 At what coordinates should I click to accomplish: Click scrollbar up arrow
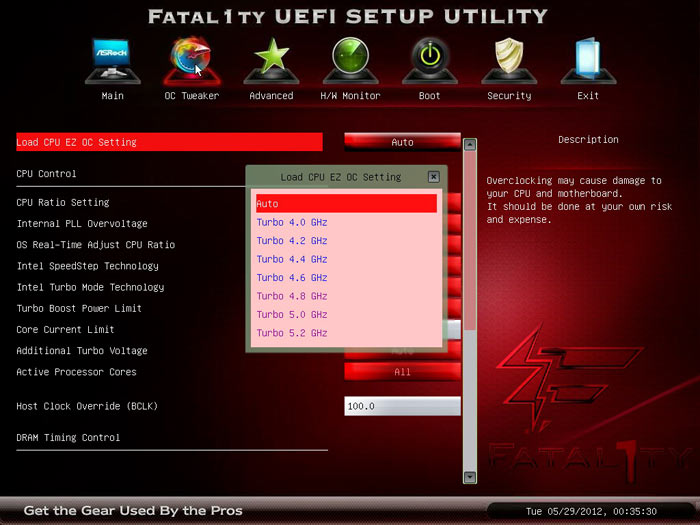click(470, 144)
